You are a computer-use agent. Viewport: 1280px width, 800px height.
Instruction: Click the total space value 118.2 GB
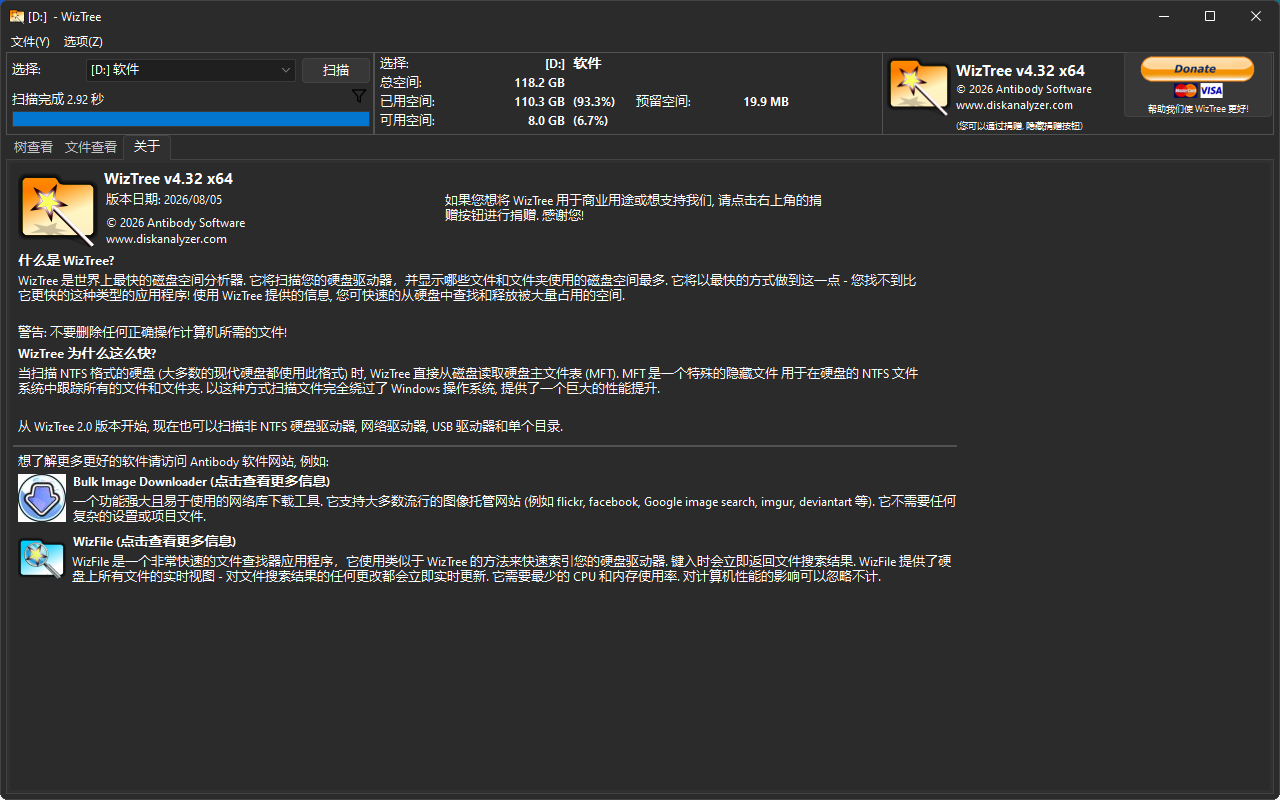click(539, 82)
